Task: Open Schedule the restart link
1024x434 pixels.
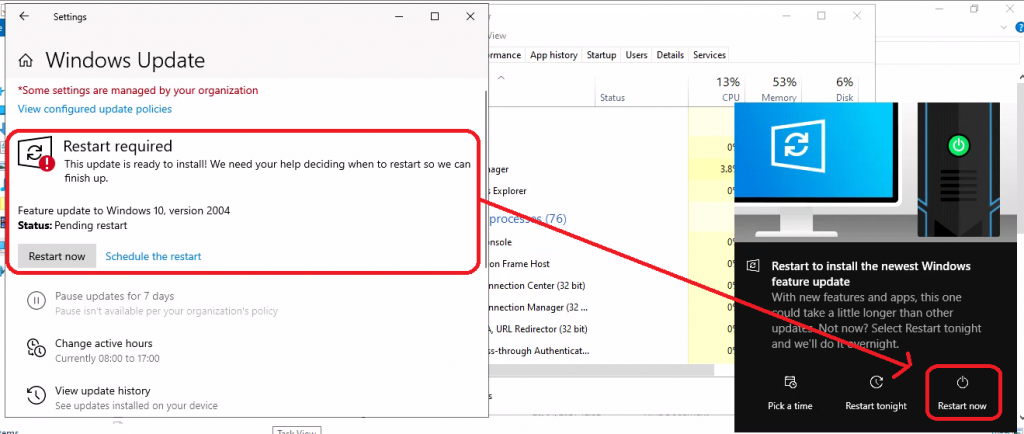Action: [153, 256]
